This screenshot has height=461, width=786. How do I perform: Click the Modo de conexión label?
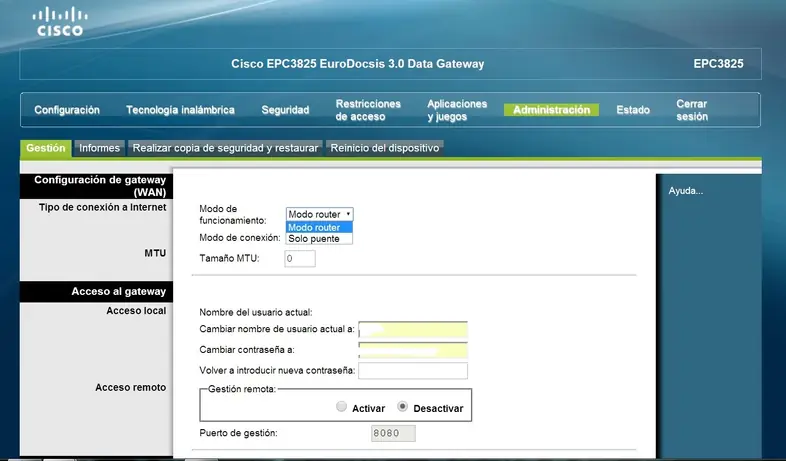point(240,238)
